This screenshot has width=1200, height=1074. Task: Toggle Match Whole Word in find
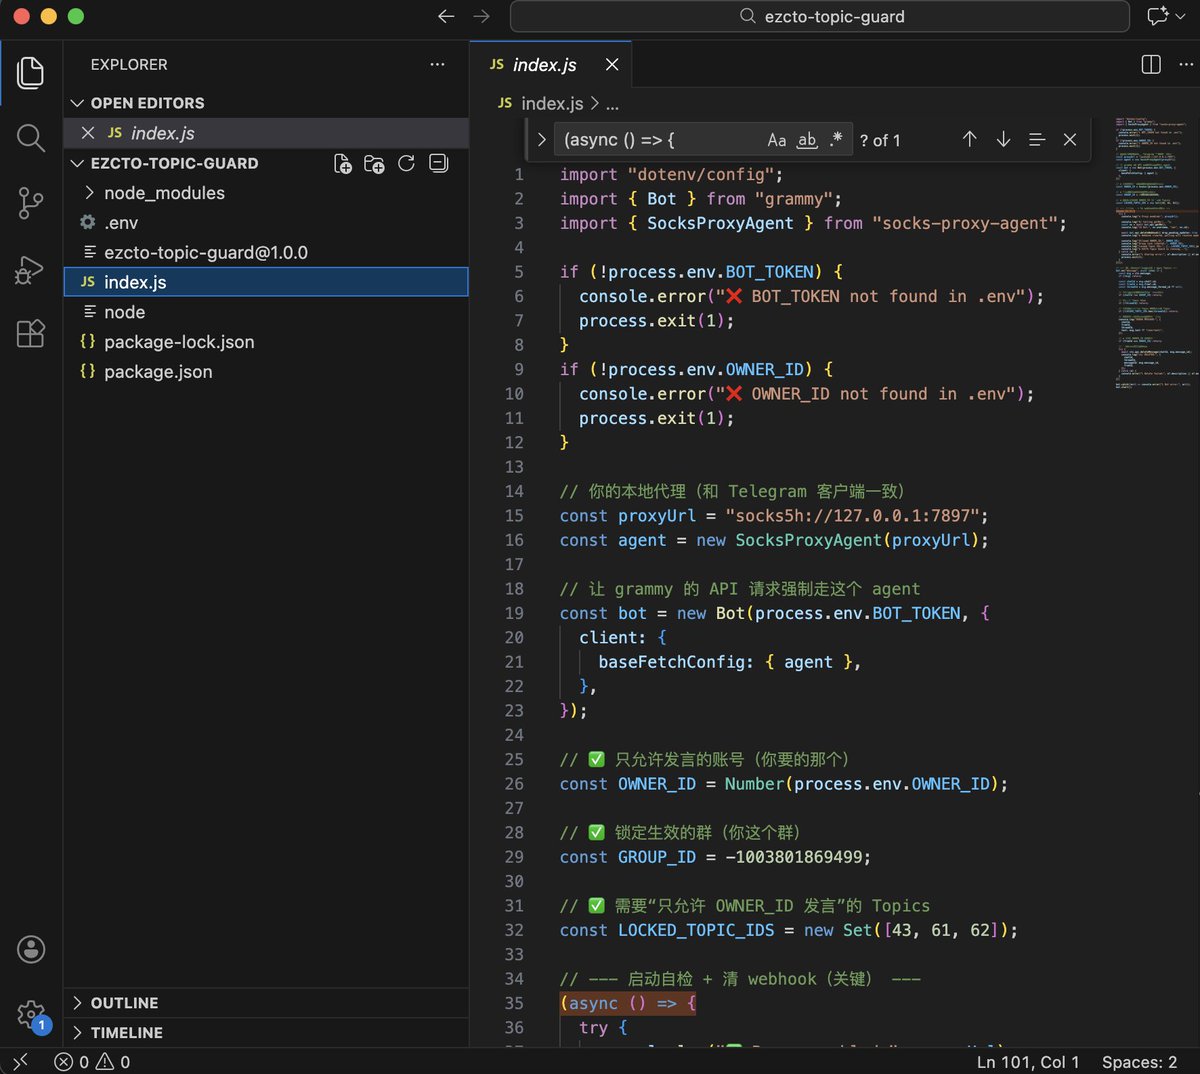point(807,140)
